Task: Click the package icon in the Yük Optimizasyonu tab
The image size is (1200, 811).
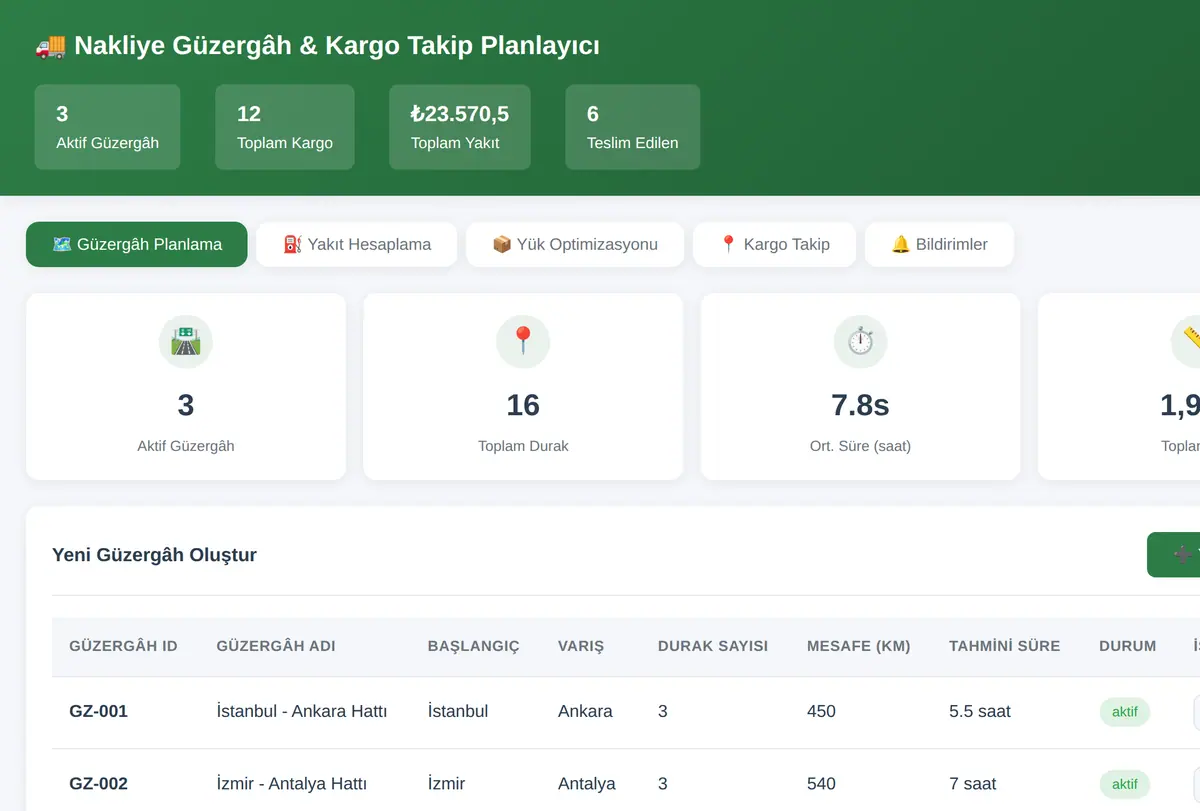Action: 502,244
